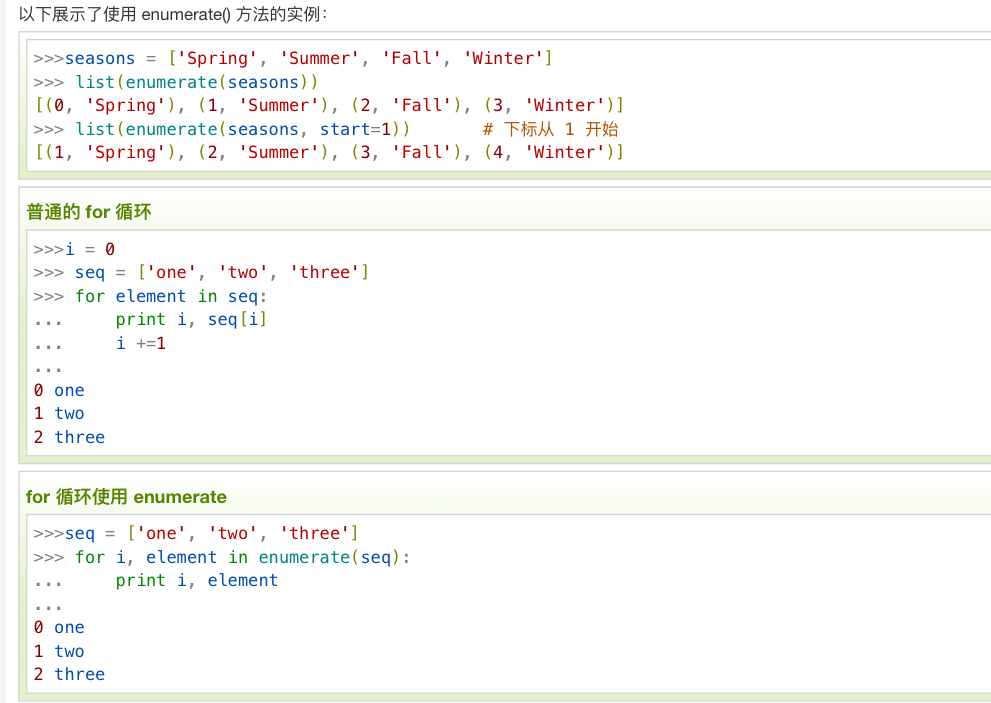The image size is (991, 703).
Task: Click the heading for 循环使用 enumerate
Action: click(x=126, y=497)
